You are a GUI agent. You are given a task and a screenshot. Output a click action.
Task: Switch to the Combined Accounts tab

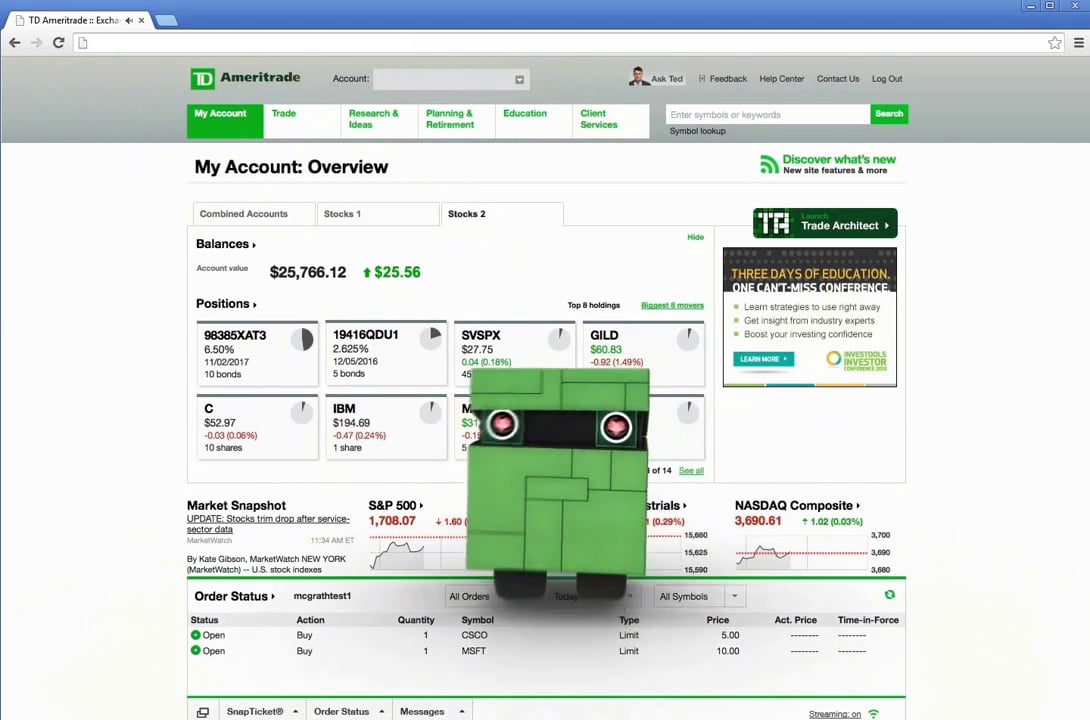pyautogui.click(x=254, y=214)
